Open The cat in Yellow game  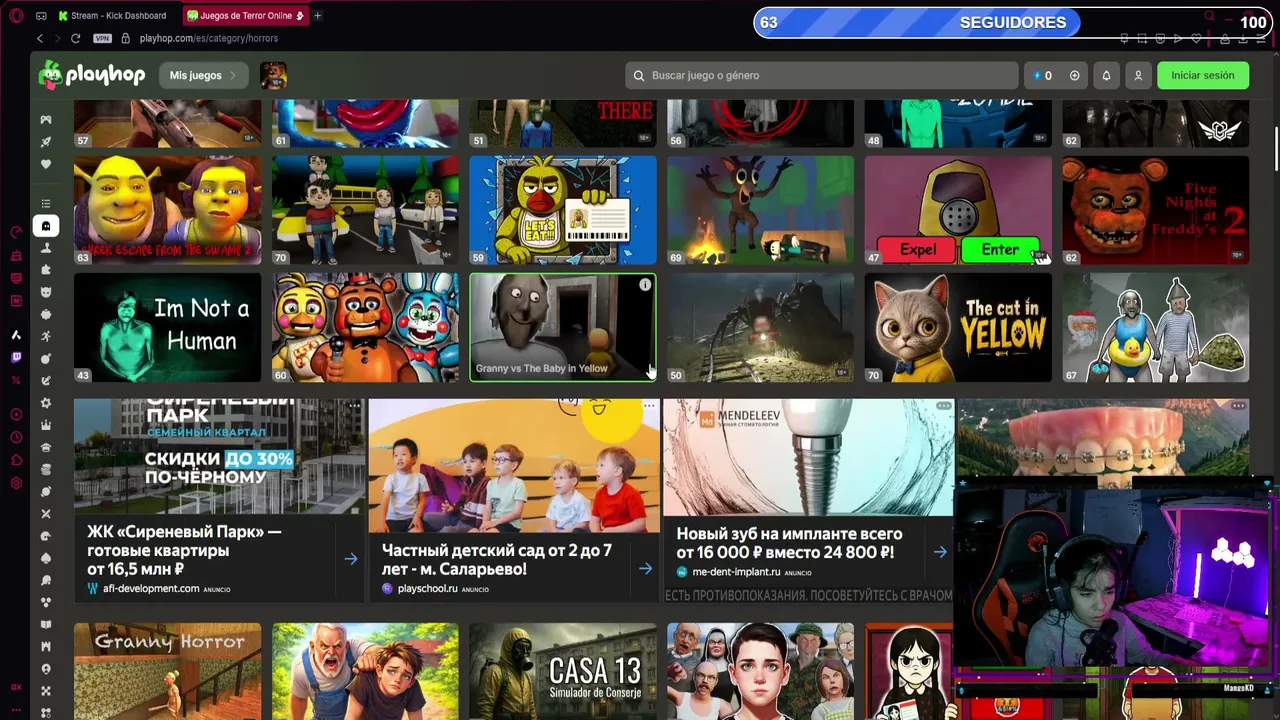958,328
